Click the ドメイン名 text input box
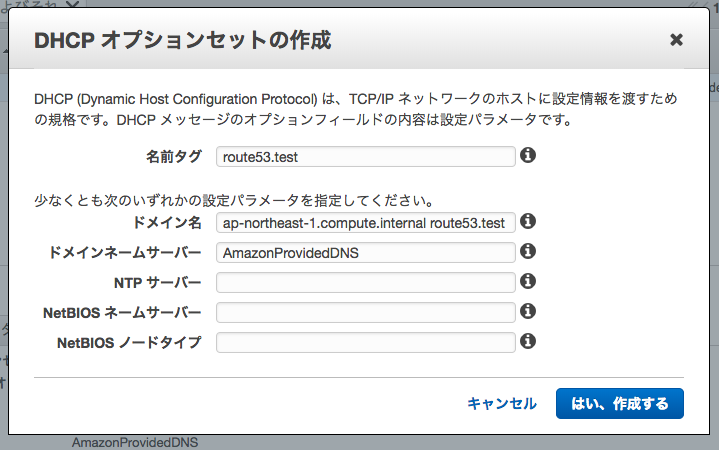The height and width of the screenshot is (450, 719). click(x=365, y=222)
